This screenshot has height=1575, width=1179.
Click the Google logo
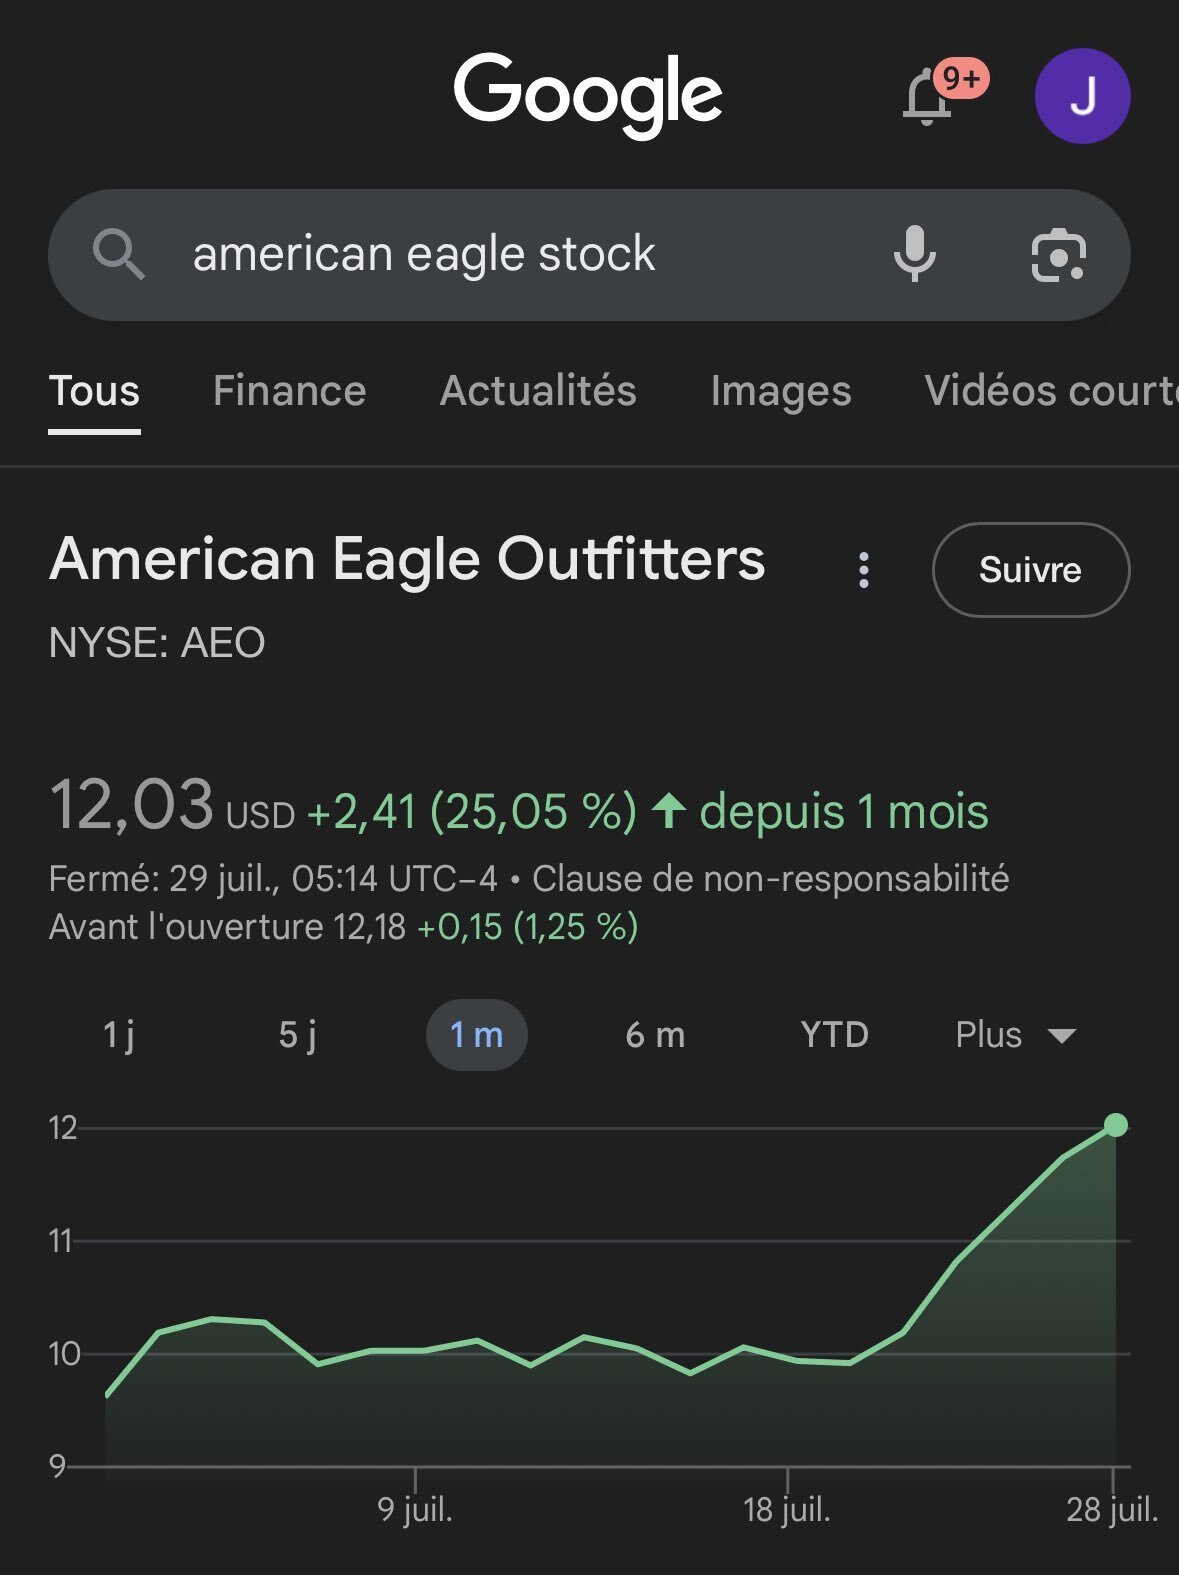click(x=588, y=95)
